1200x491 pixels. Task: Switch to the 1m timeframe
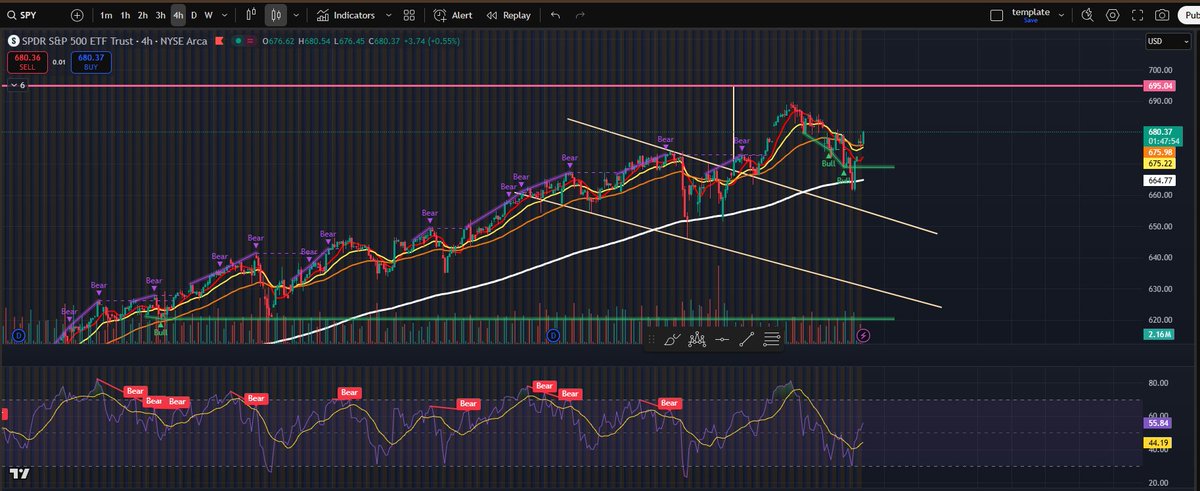coord(105,15)
